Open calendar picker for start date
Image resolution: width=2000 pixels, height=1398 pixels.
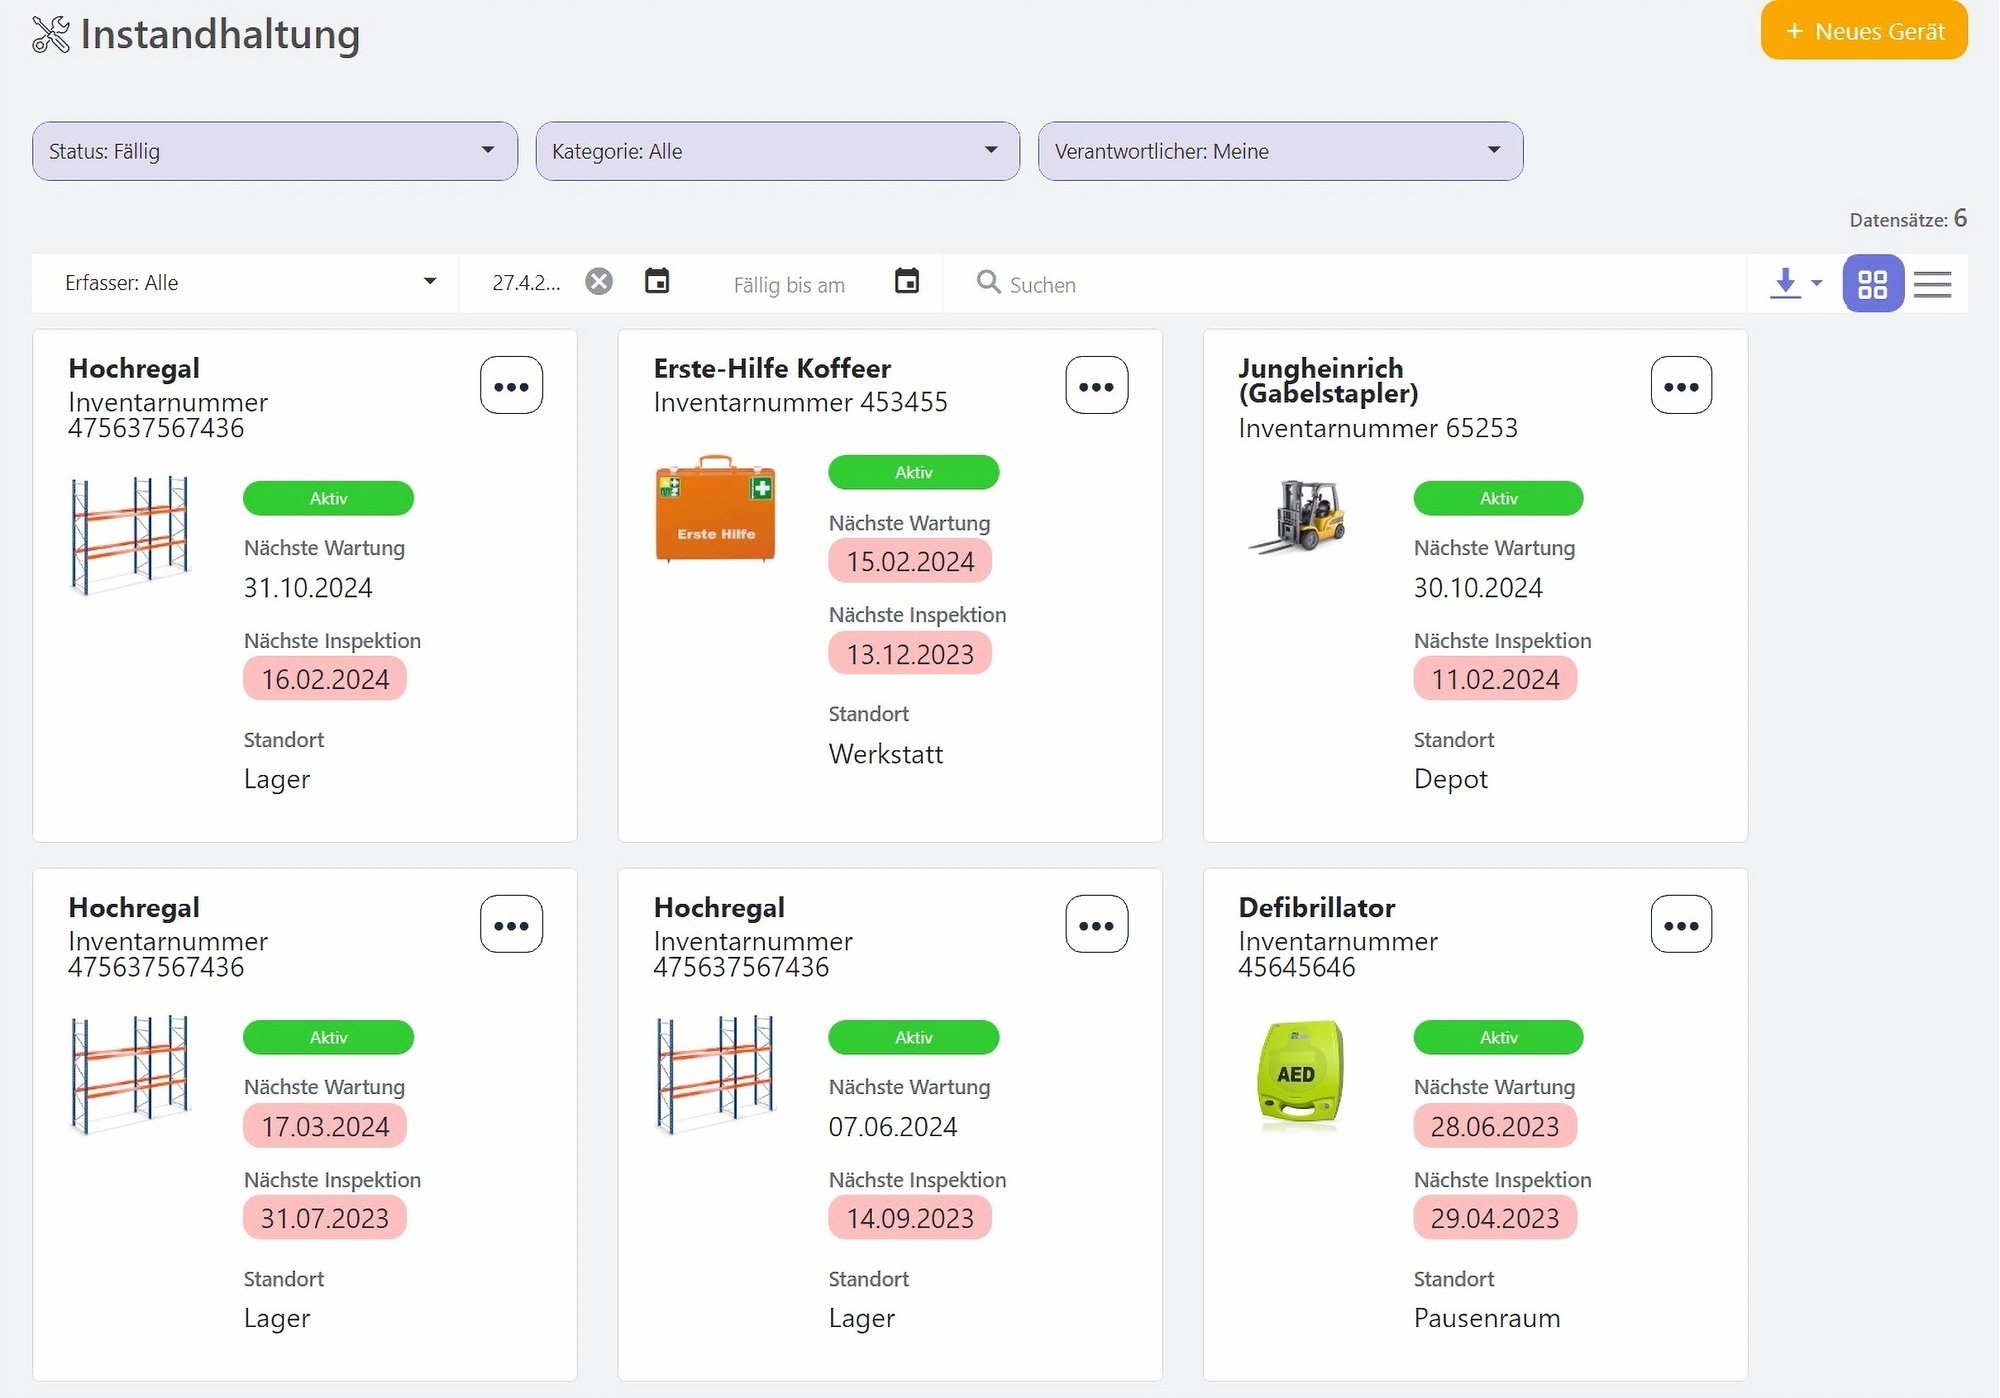tap(657, 282)
